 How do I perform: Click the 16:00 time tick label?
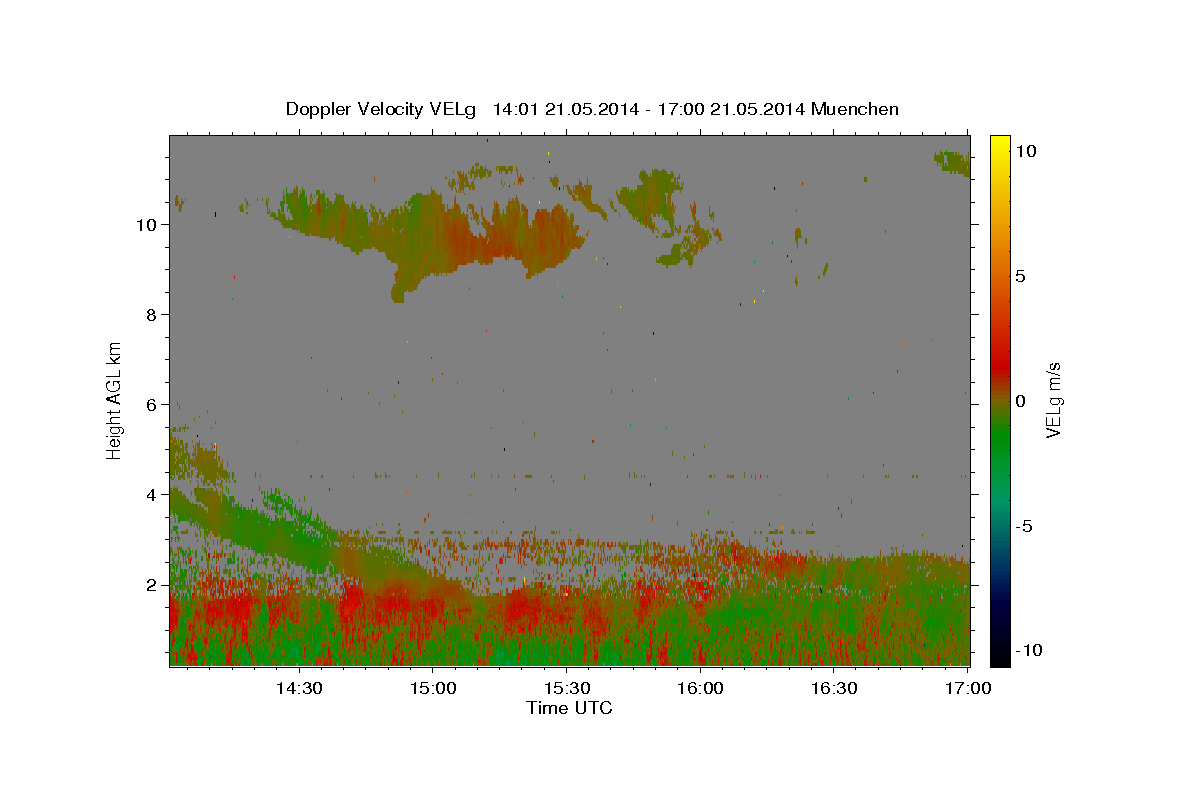(700, 688)
